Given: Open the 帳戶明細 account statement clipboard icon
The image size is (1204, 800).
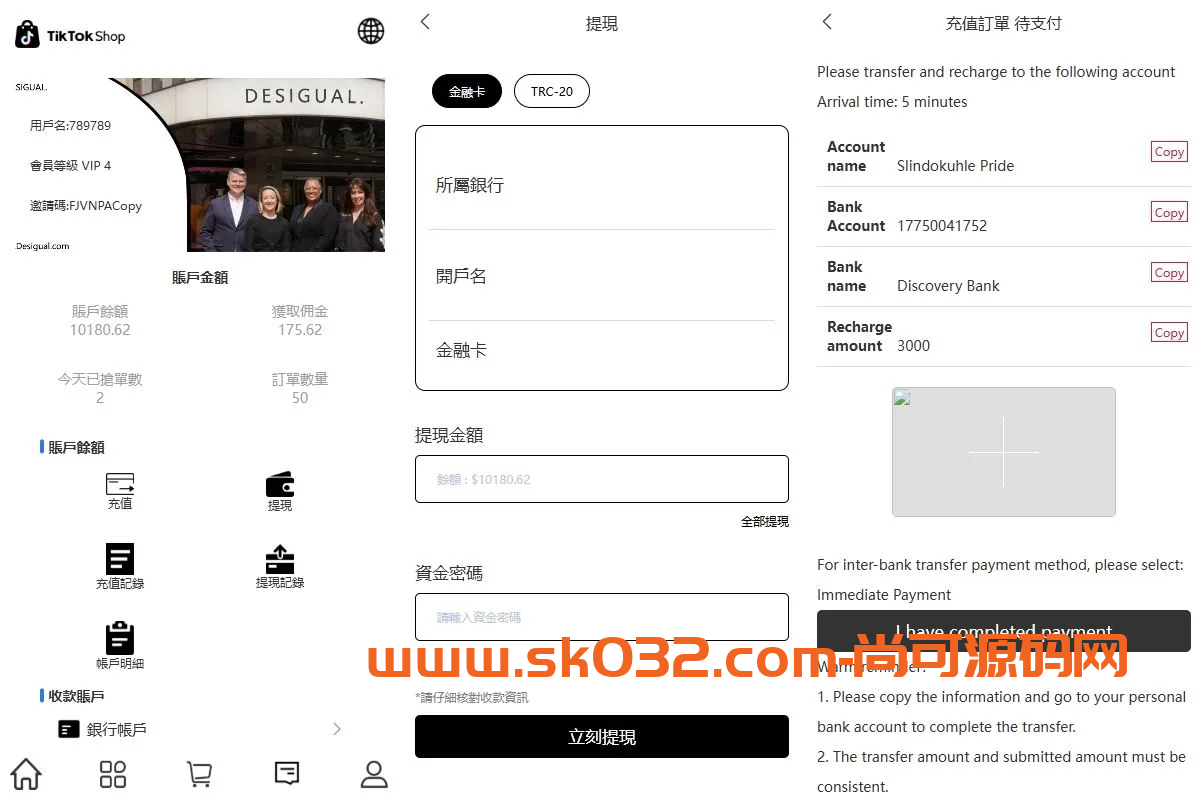Looking at the screenshot, I should point(120,637).
